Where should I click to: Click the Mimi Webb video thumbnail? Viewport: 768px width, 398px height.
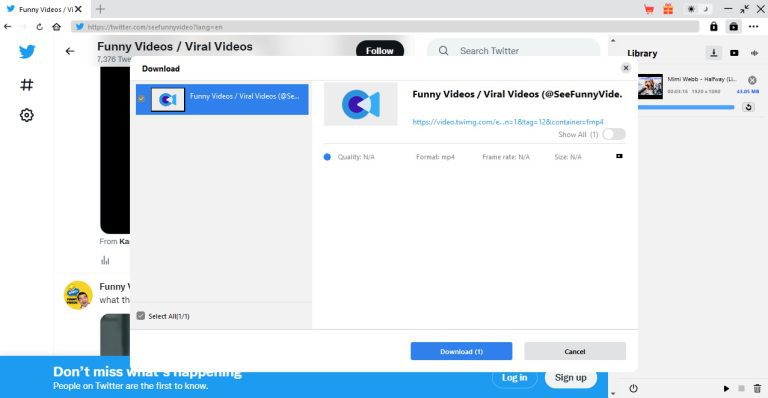[650, 87]
